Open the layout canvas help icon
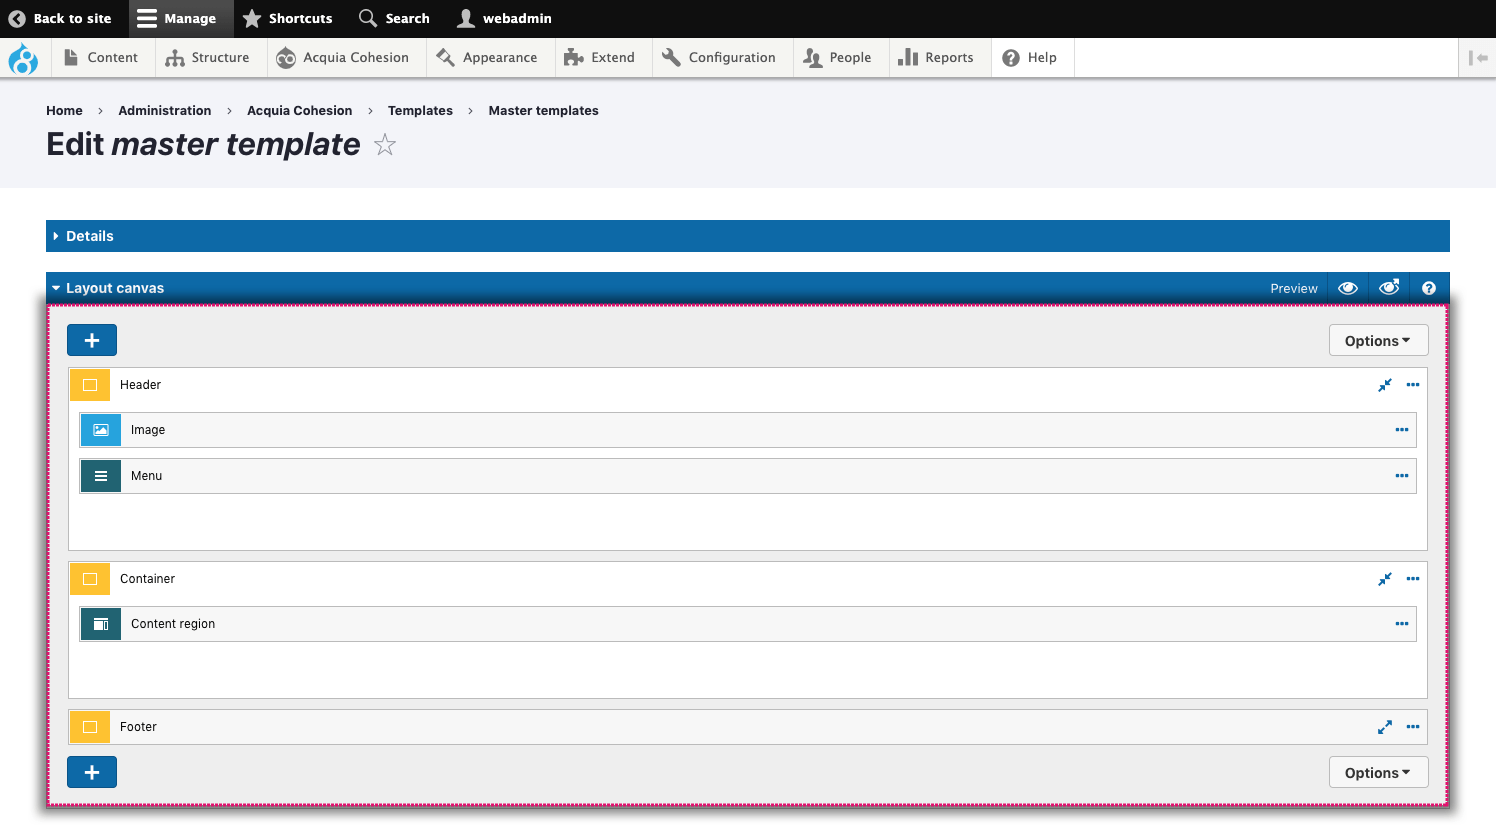 tap(1429, 288)
